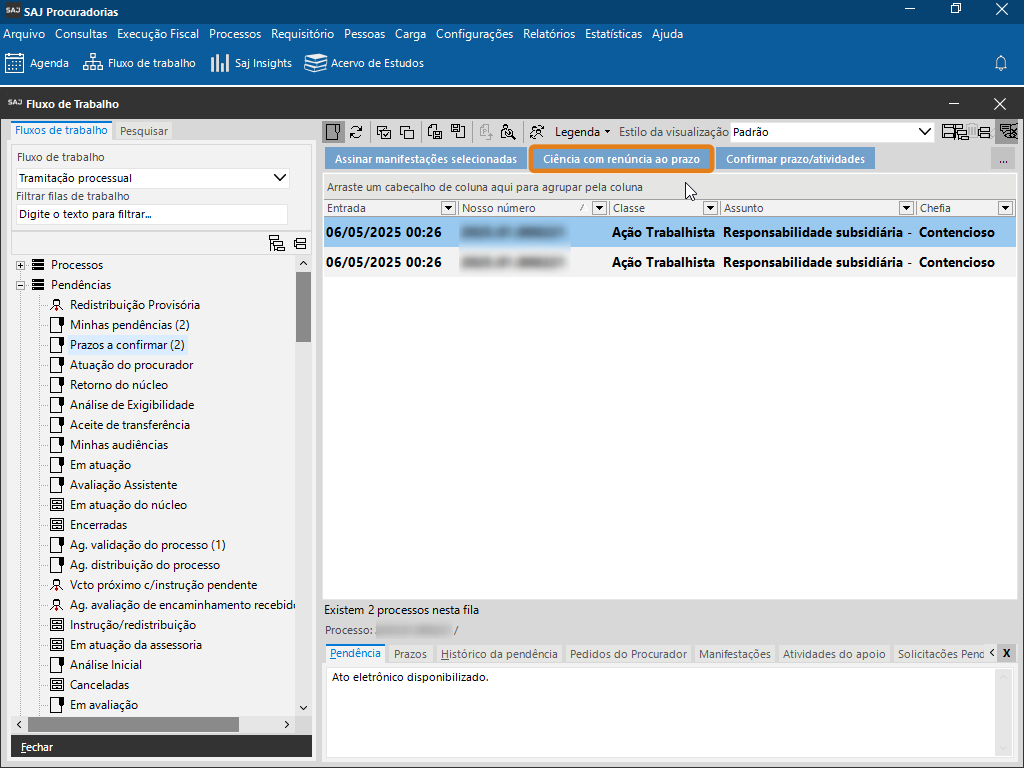The height and width of the screenshot is (768, 1024).
Task: Open Chefia column filter arrow
Action: coord(1005,208)
